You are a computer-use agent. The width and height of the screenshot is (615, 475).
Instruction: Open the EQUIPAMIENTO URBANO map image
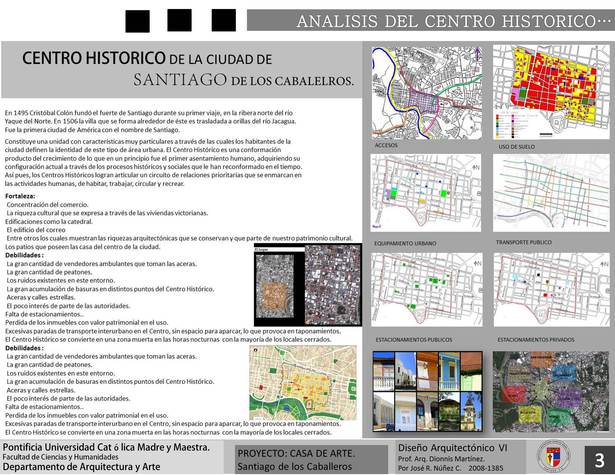tap(426, 193)
